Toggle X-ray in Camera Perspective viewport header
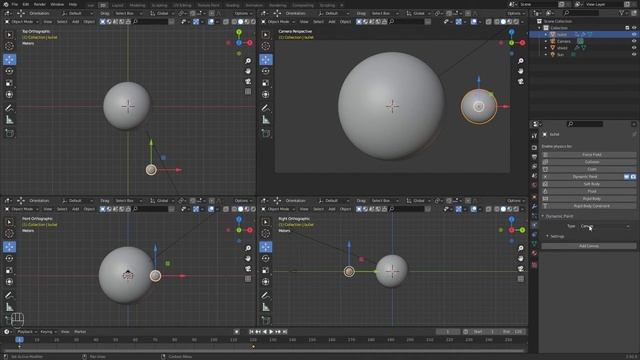 coord(489,22)
